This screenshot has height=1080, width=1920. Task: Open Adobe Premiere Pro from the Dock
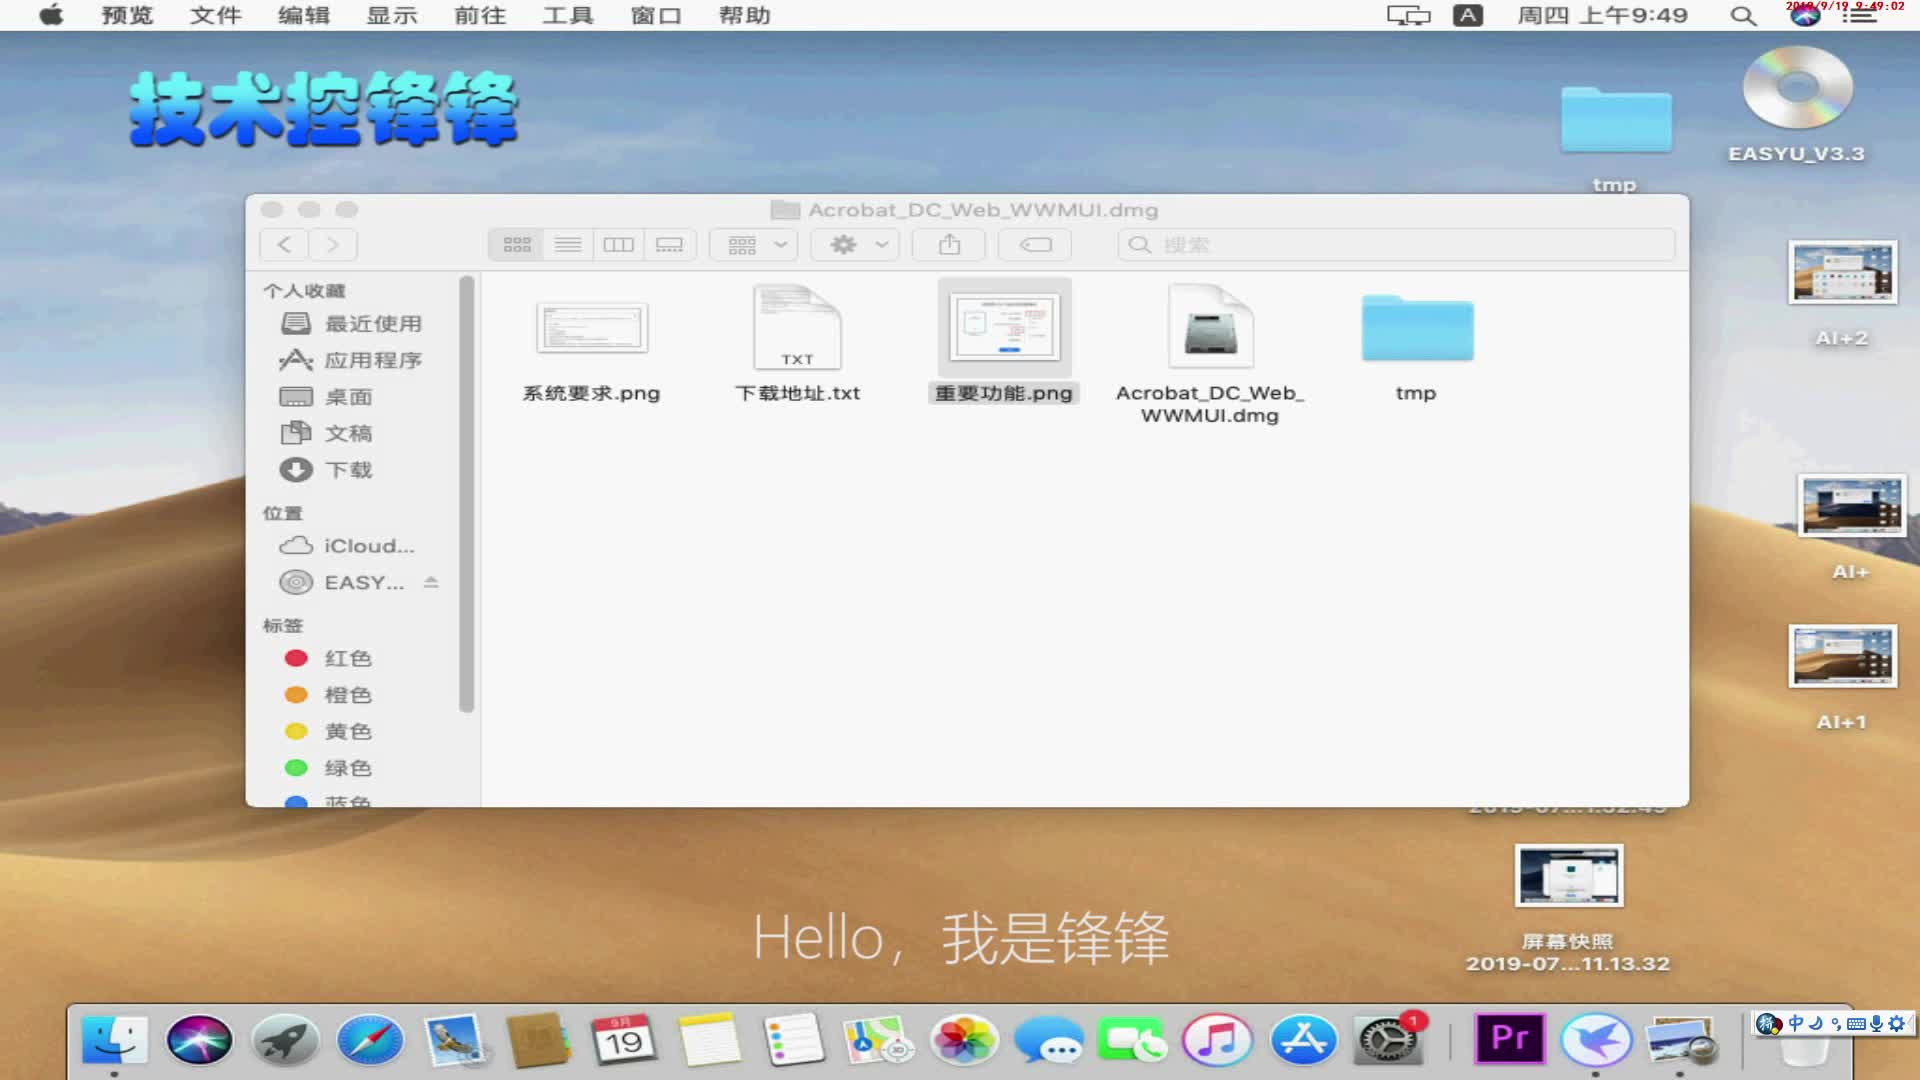coord(1508,1039)
